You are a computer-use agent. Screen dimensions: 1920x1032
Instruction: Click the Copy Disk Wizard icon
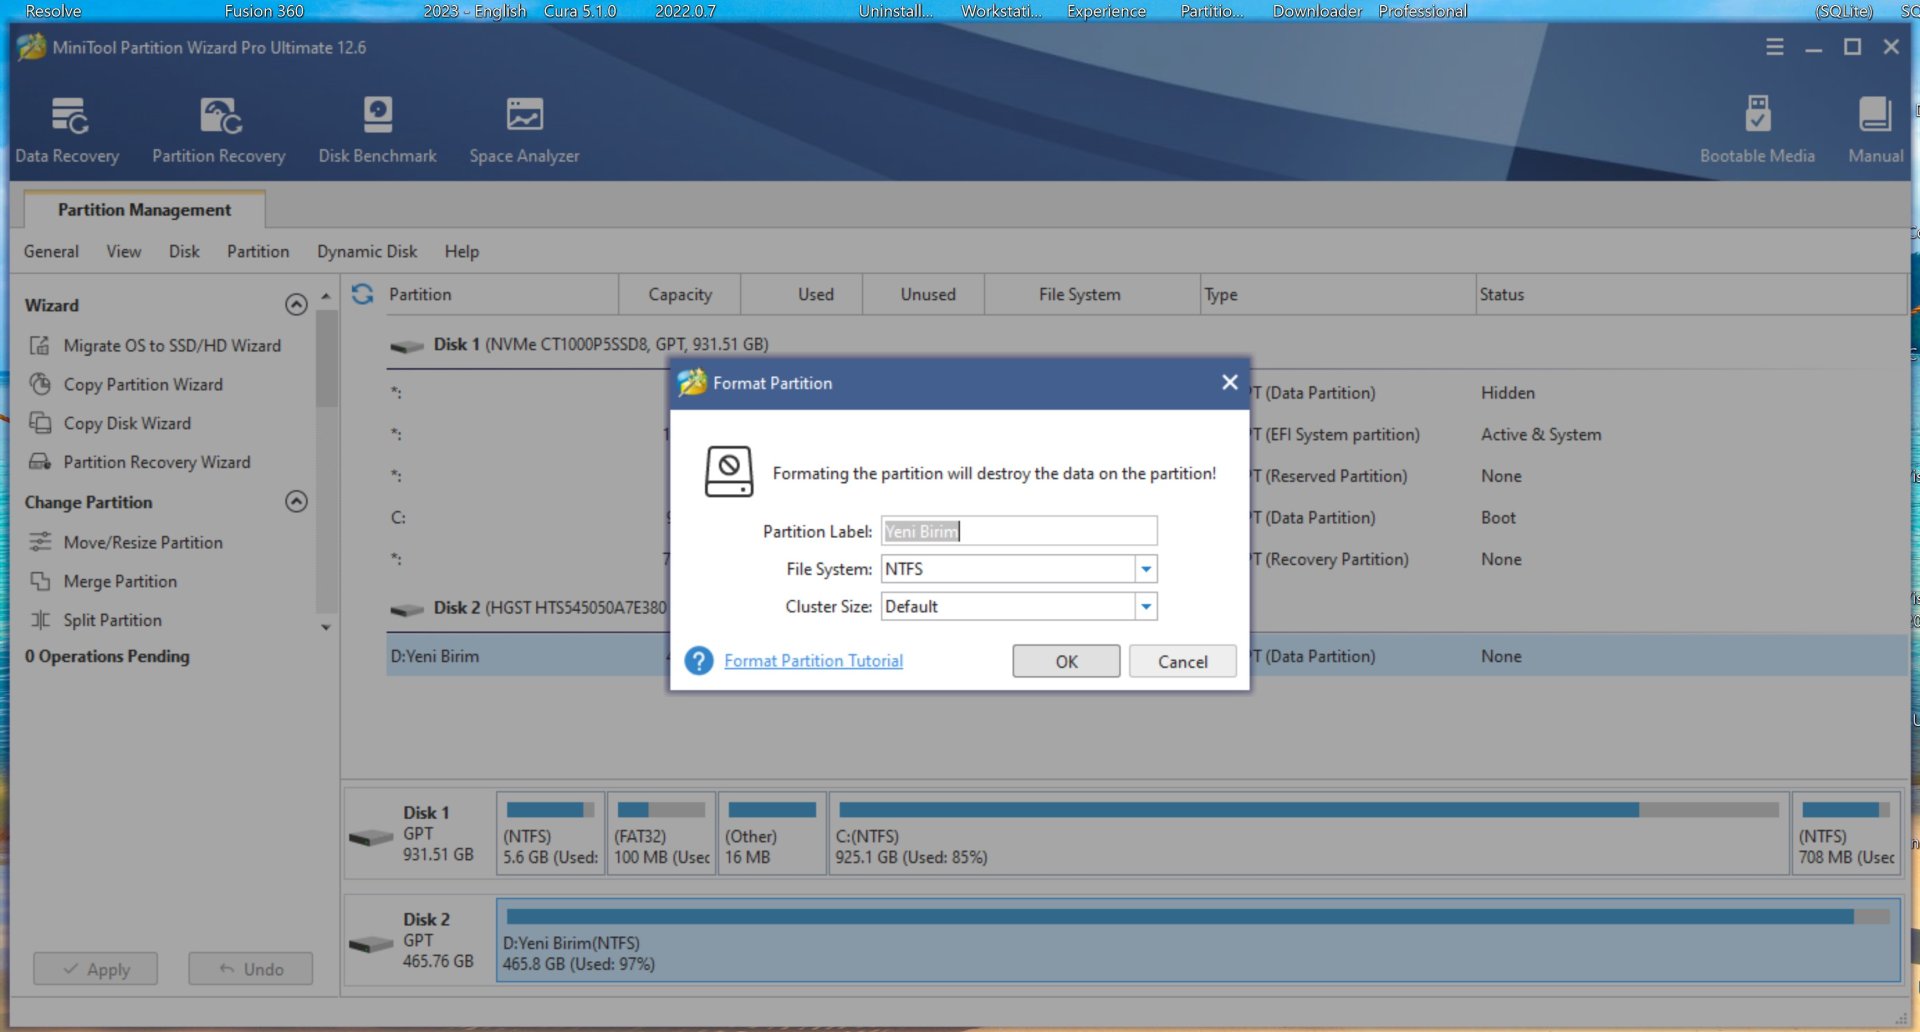click(40, 423)
